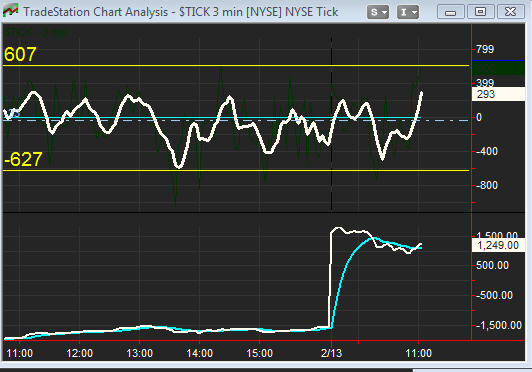This screenshot has width=532, height=372.
Task: Click the 15:00 time axis label
Action: coord(260,353)
